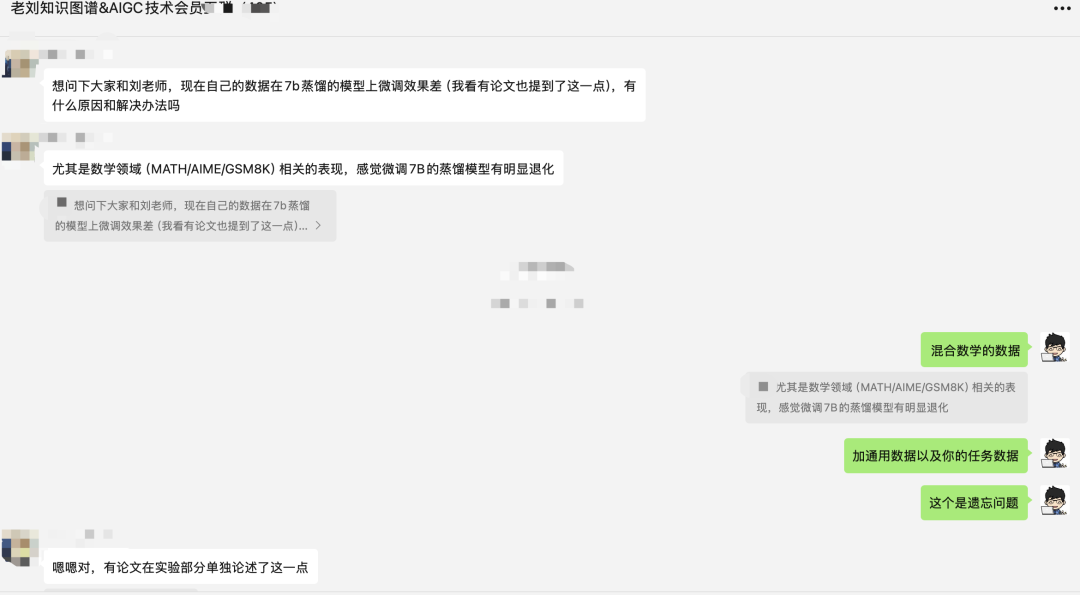This screenshot has height=595, width=1080.
Task: Click the sender avatar beside 尤其是数学领域 message
Action: 19,147
